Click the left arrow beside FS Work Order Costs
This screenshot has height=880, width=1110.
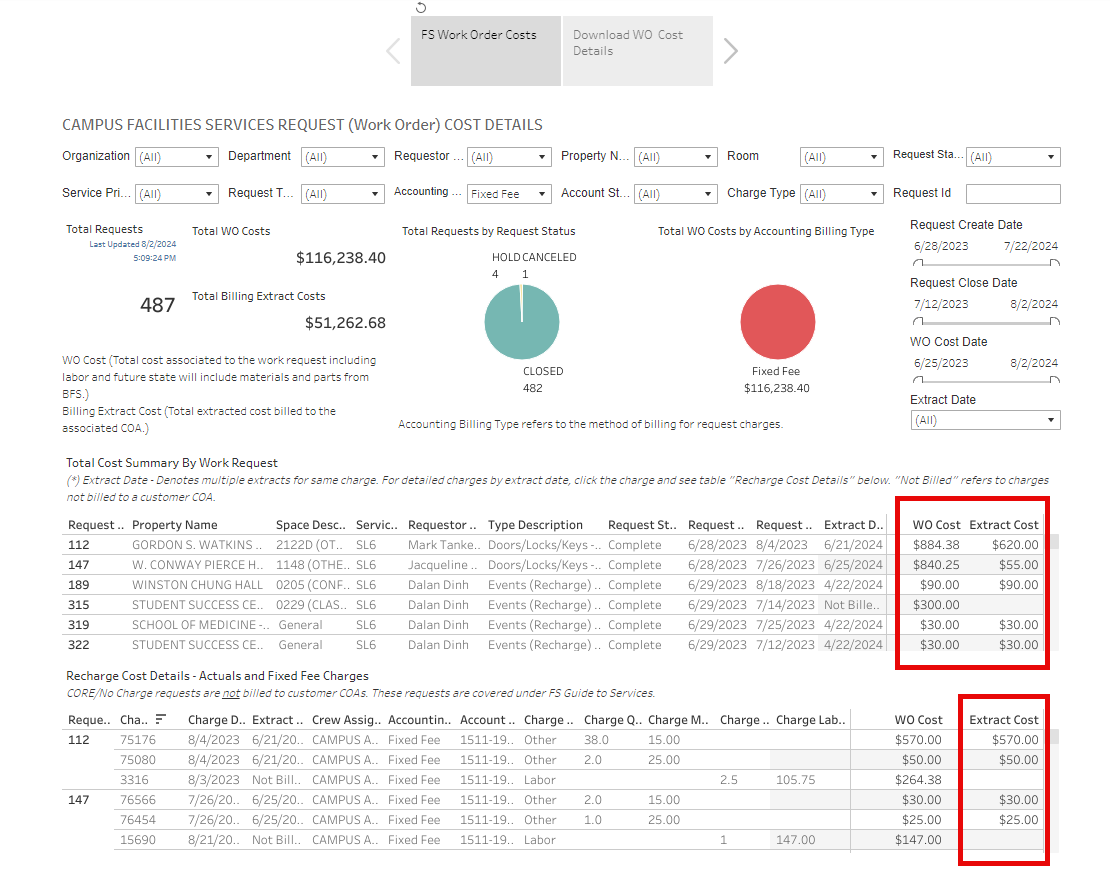pos(393,50)
